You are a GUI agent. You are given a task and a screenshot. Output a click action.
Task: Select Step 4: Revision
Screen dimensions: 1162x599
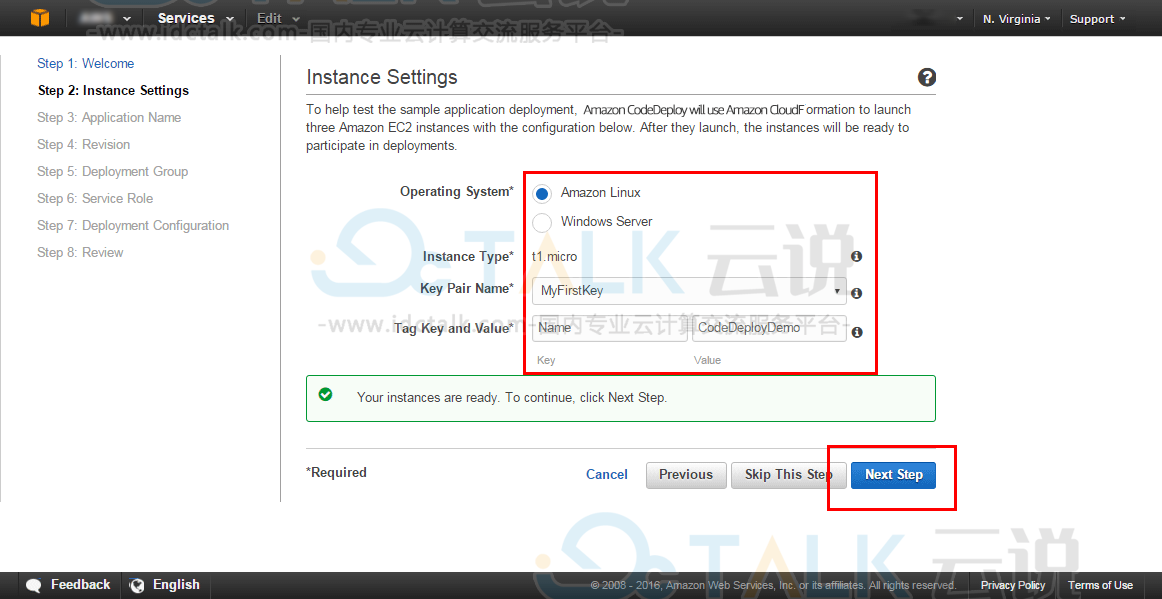[x=84, y=145]
